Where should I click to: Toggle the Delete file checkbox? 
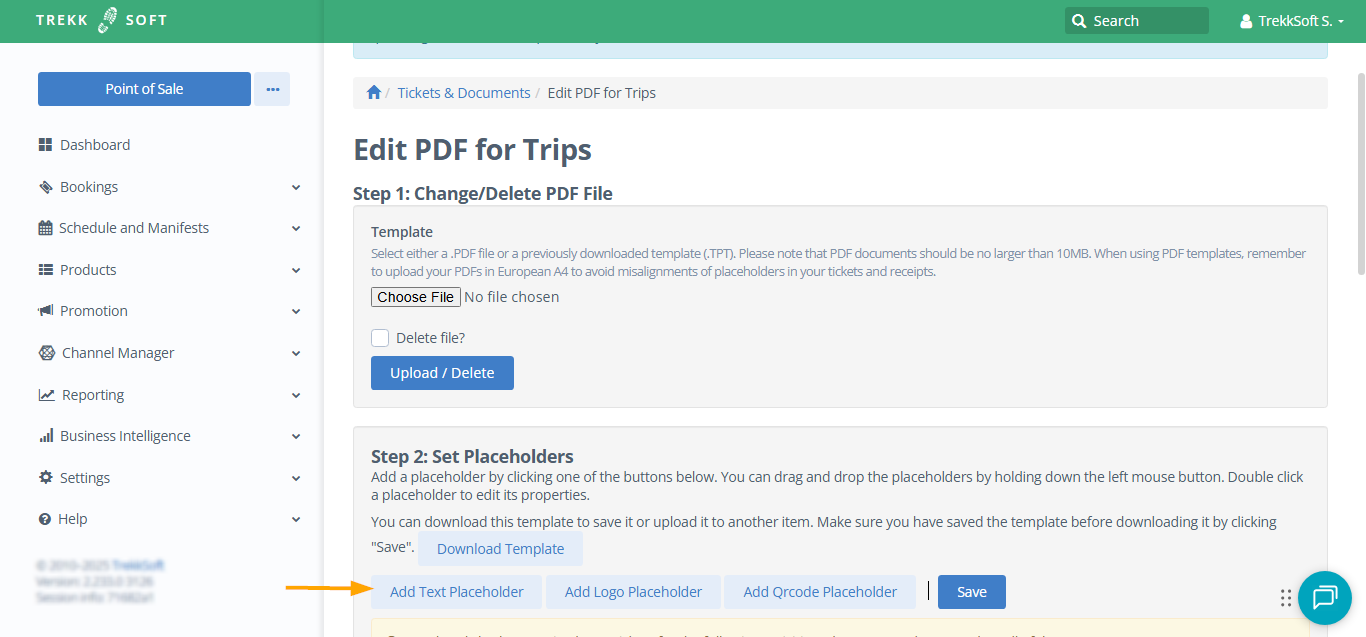click(380, 338)
